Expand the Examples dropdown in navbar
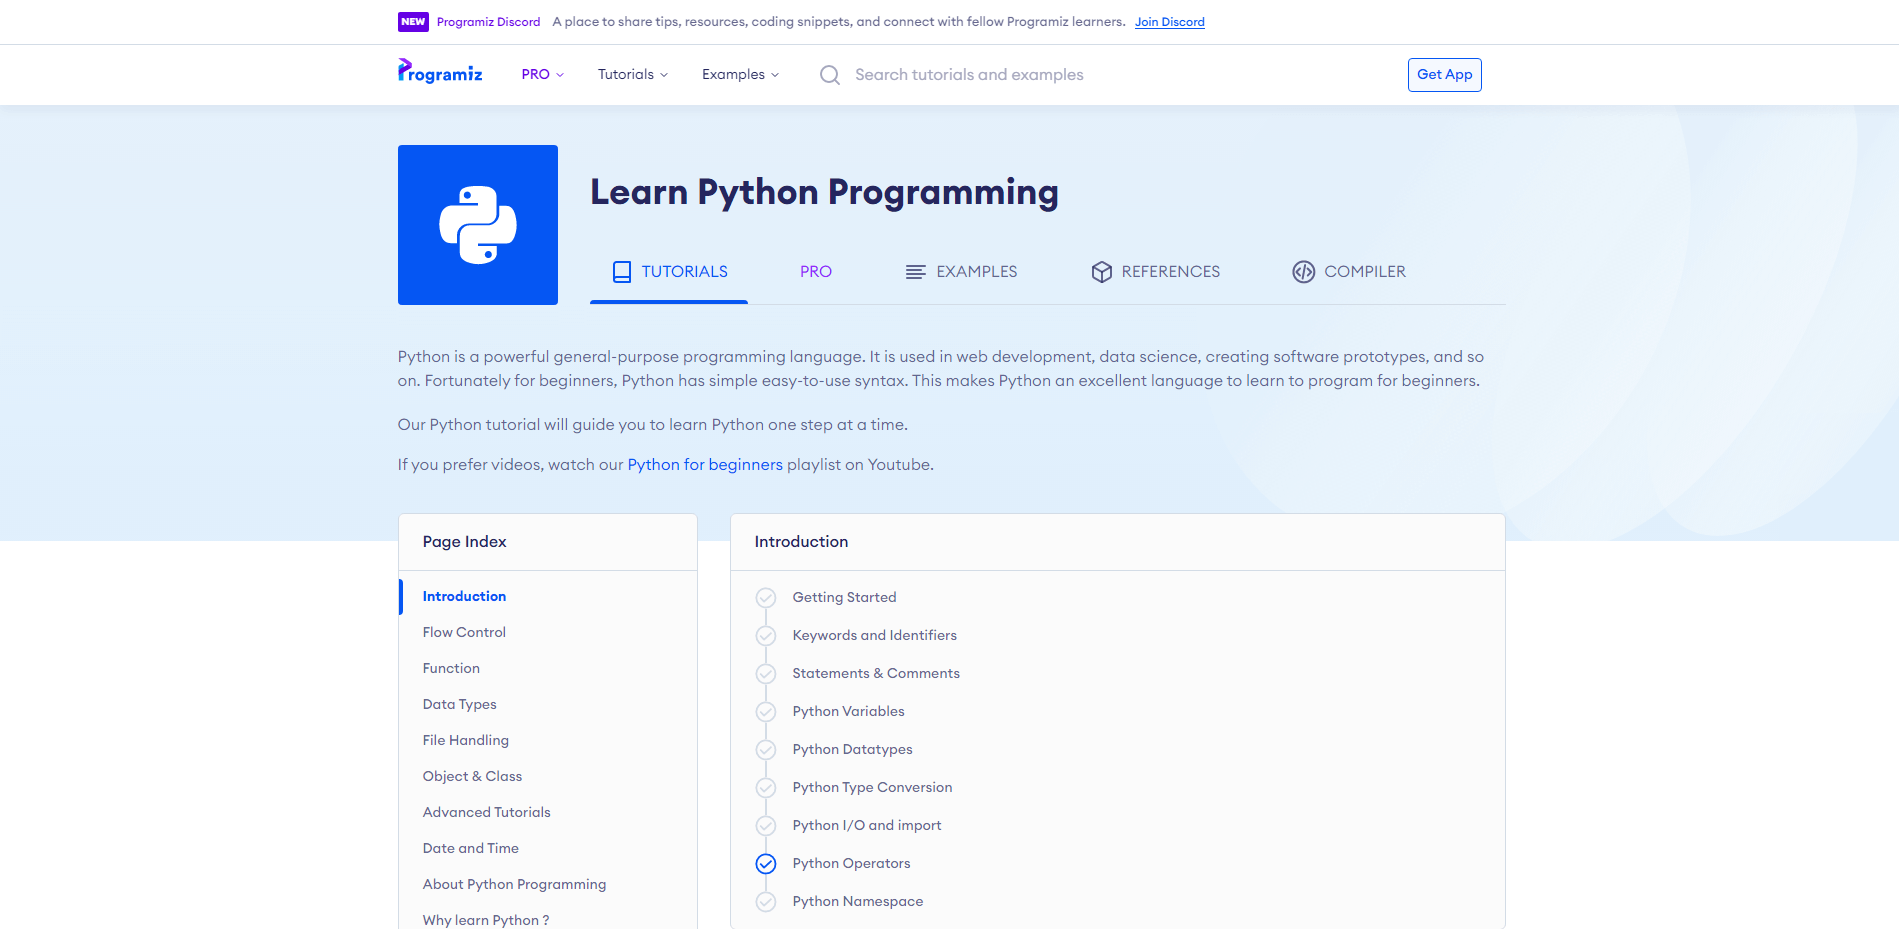This screenshot has height=929, width=1899. pos(740,75)
